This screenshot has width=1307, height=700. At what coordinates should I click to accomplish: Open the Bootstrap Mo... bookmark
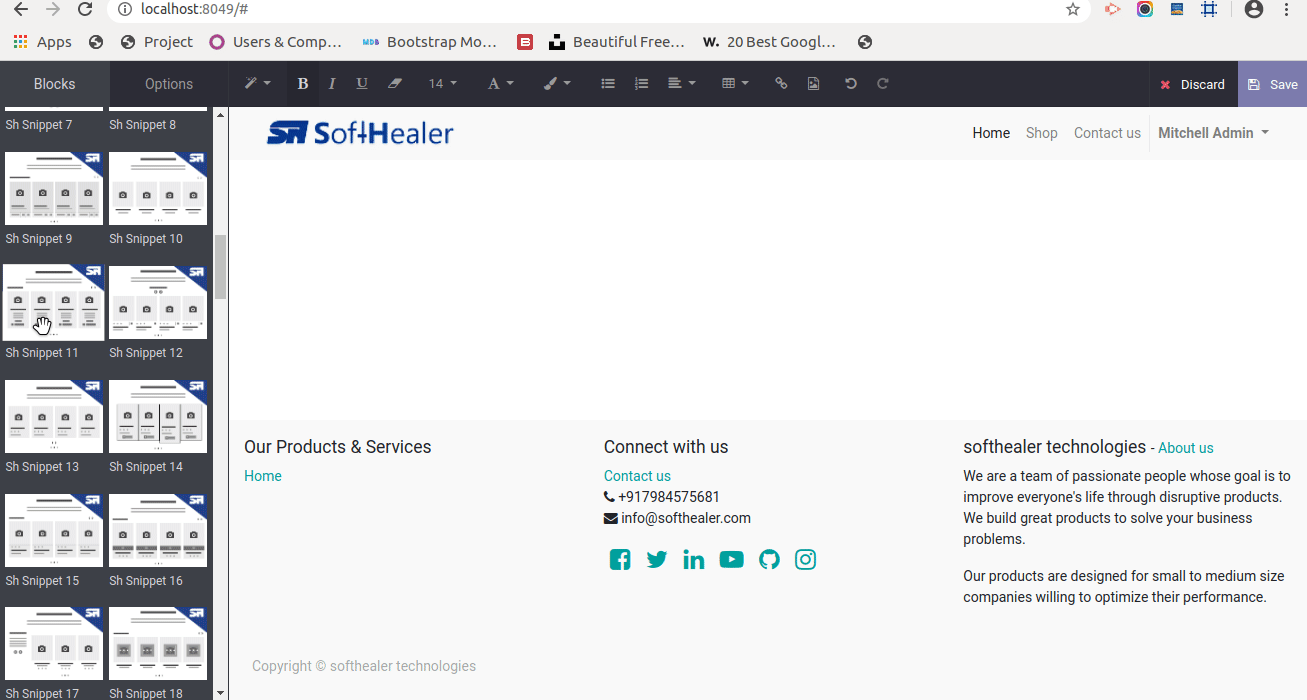tap(429, 42)
